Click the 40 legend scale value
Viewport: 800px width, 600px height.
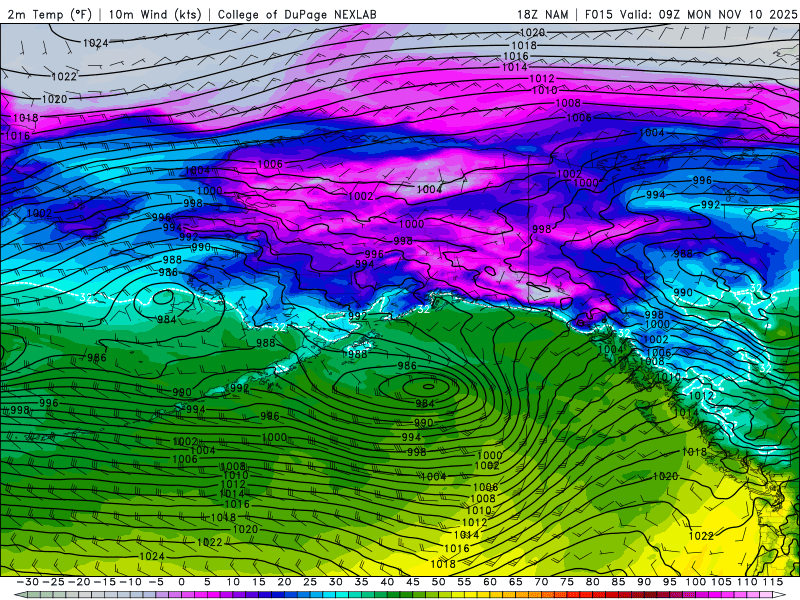click(387, 582)
